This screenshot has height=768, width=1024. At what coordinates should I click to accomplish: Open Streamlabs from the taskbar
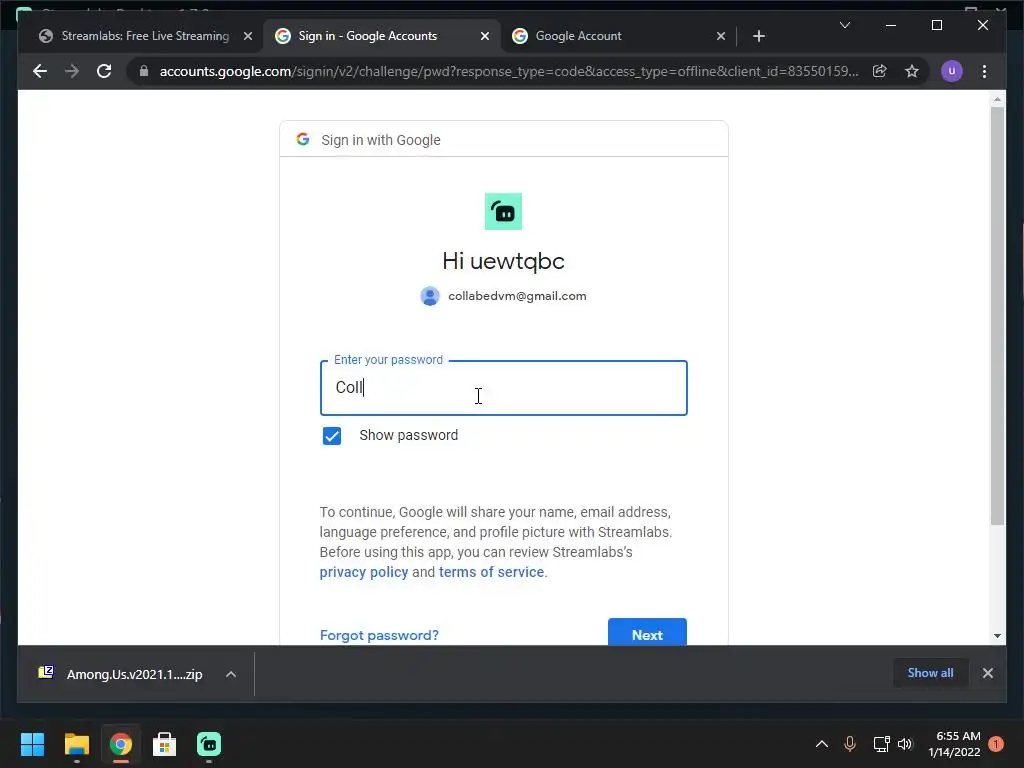[209, 744]
